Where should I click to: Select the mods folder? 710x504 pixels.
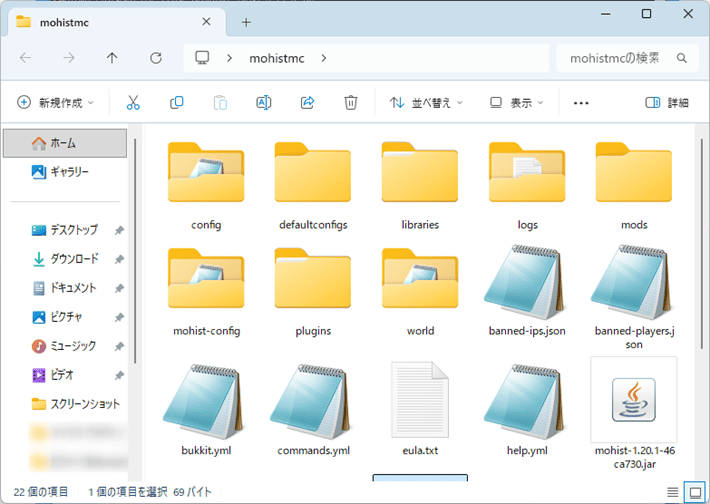[x=634, y=186]
